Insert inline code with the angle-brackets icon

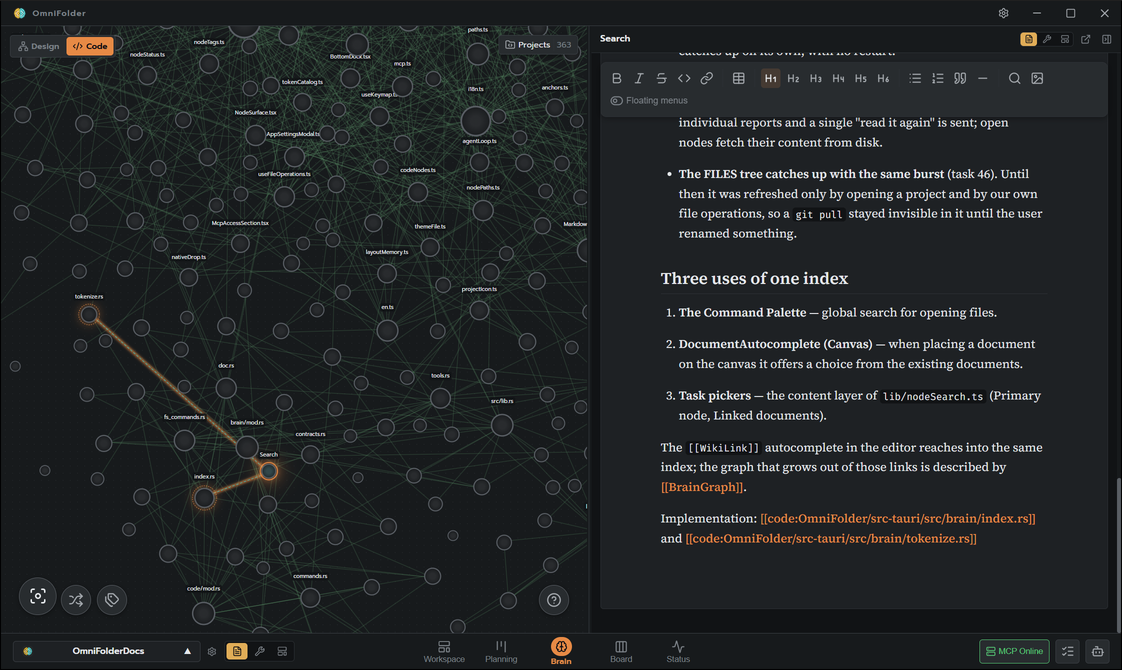pyautogui.click(x=684, y=78)
